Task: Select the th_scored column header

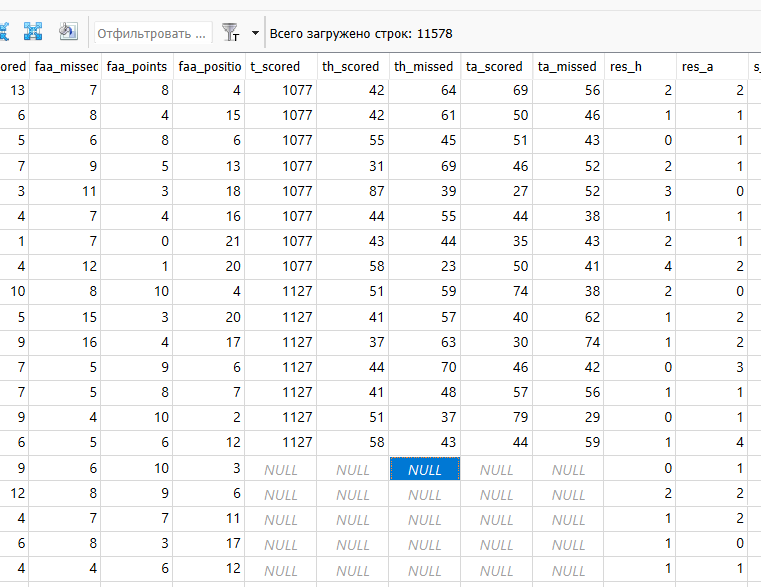Action: (353, 66)
